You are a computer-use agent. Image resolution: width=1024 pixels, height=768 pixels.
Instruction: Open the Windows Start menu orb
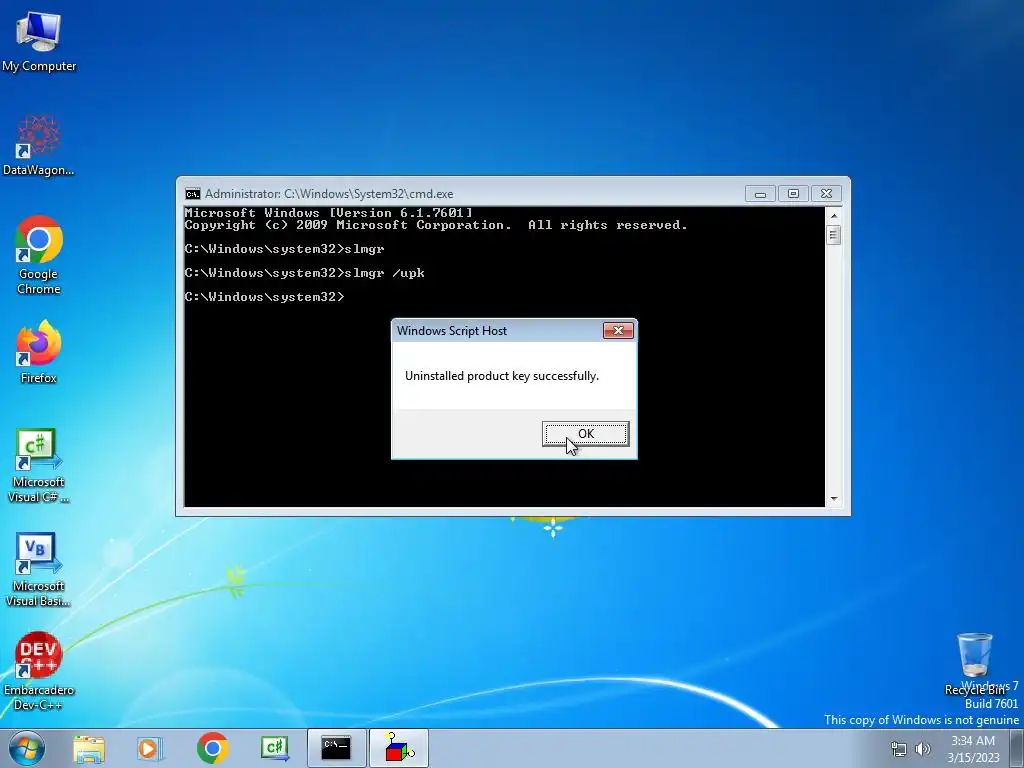coord(26,748)
